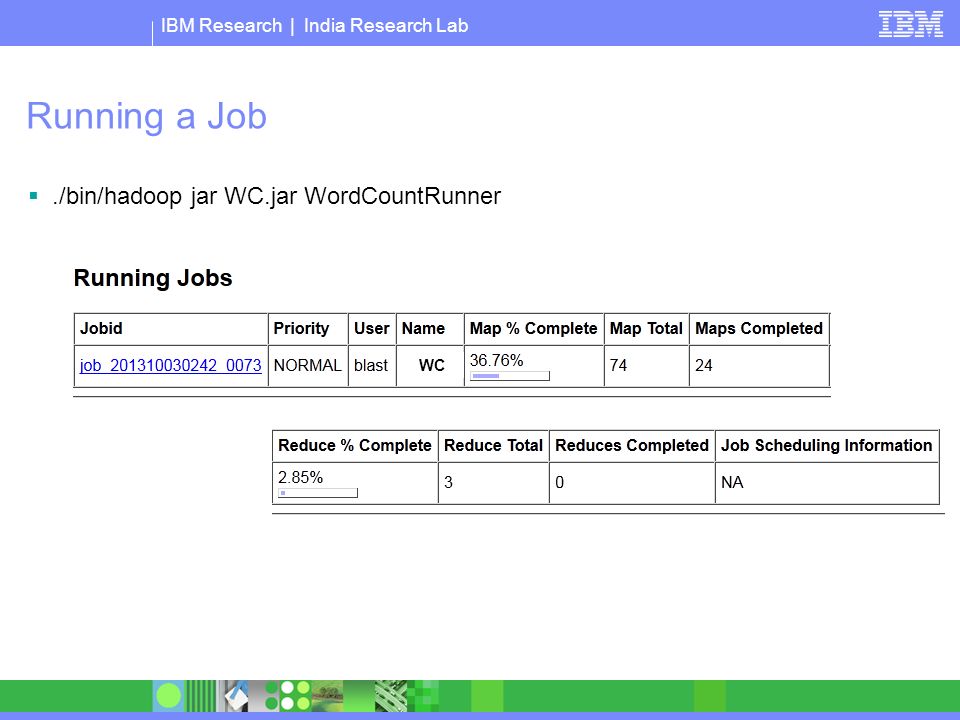Screen dimensions: 960x720
Task: Click the Reduces Completed value 0
Action: 560,482
